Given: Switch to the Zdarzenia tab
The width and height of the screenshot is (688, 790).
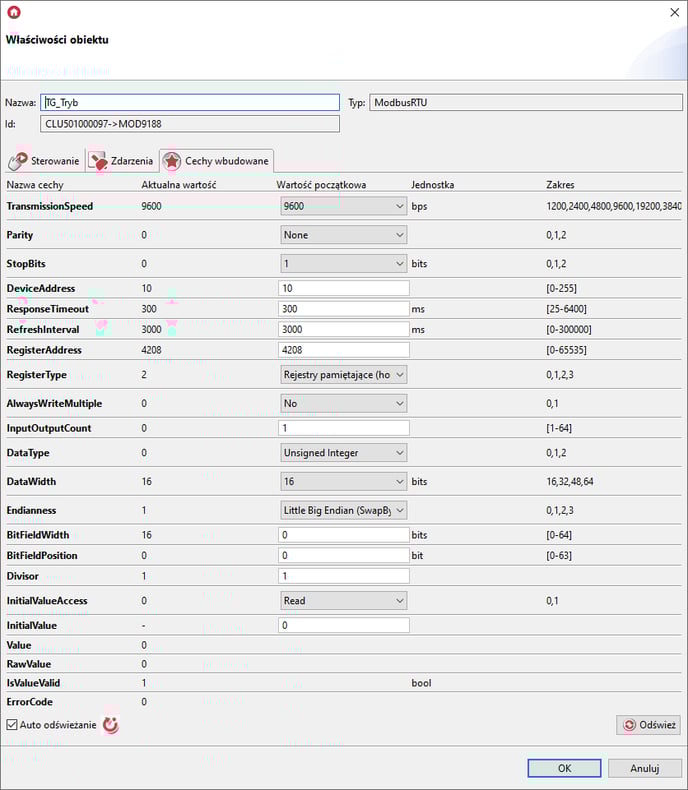Looking at the screenshot, I should click(x=121, y=161).
